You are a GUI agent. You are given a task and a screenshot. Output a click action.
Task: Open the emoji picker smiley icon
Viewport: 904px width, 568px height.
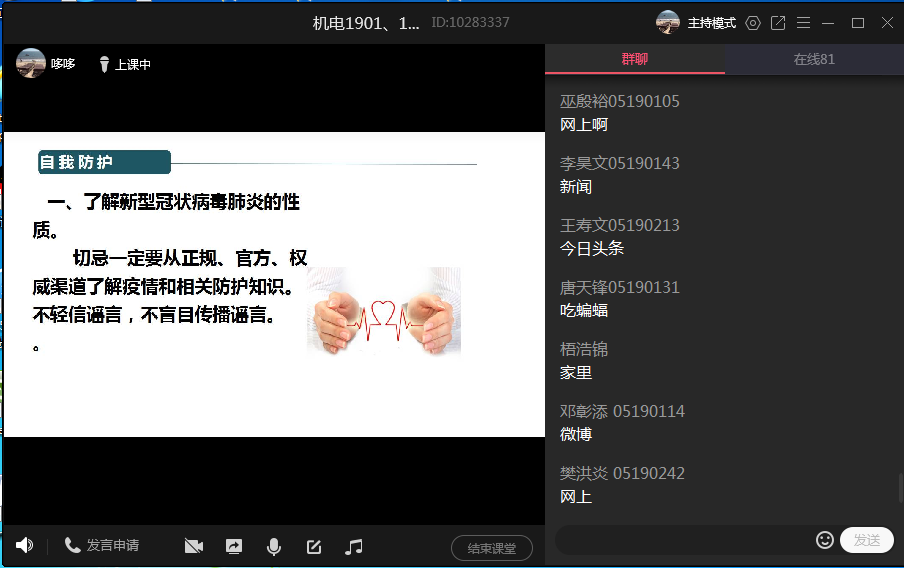[x=825, y=540]
